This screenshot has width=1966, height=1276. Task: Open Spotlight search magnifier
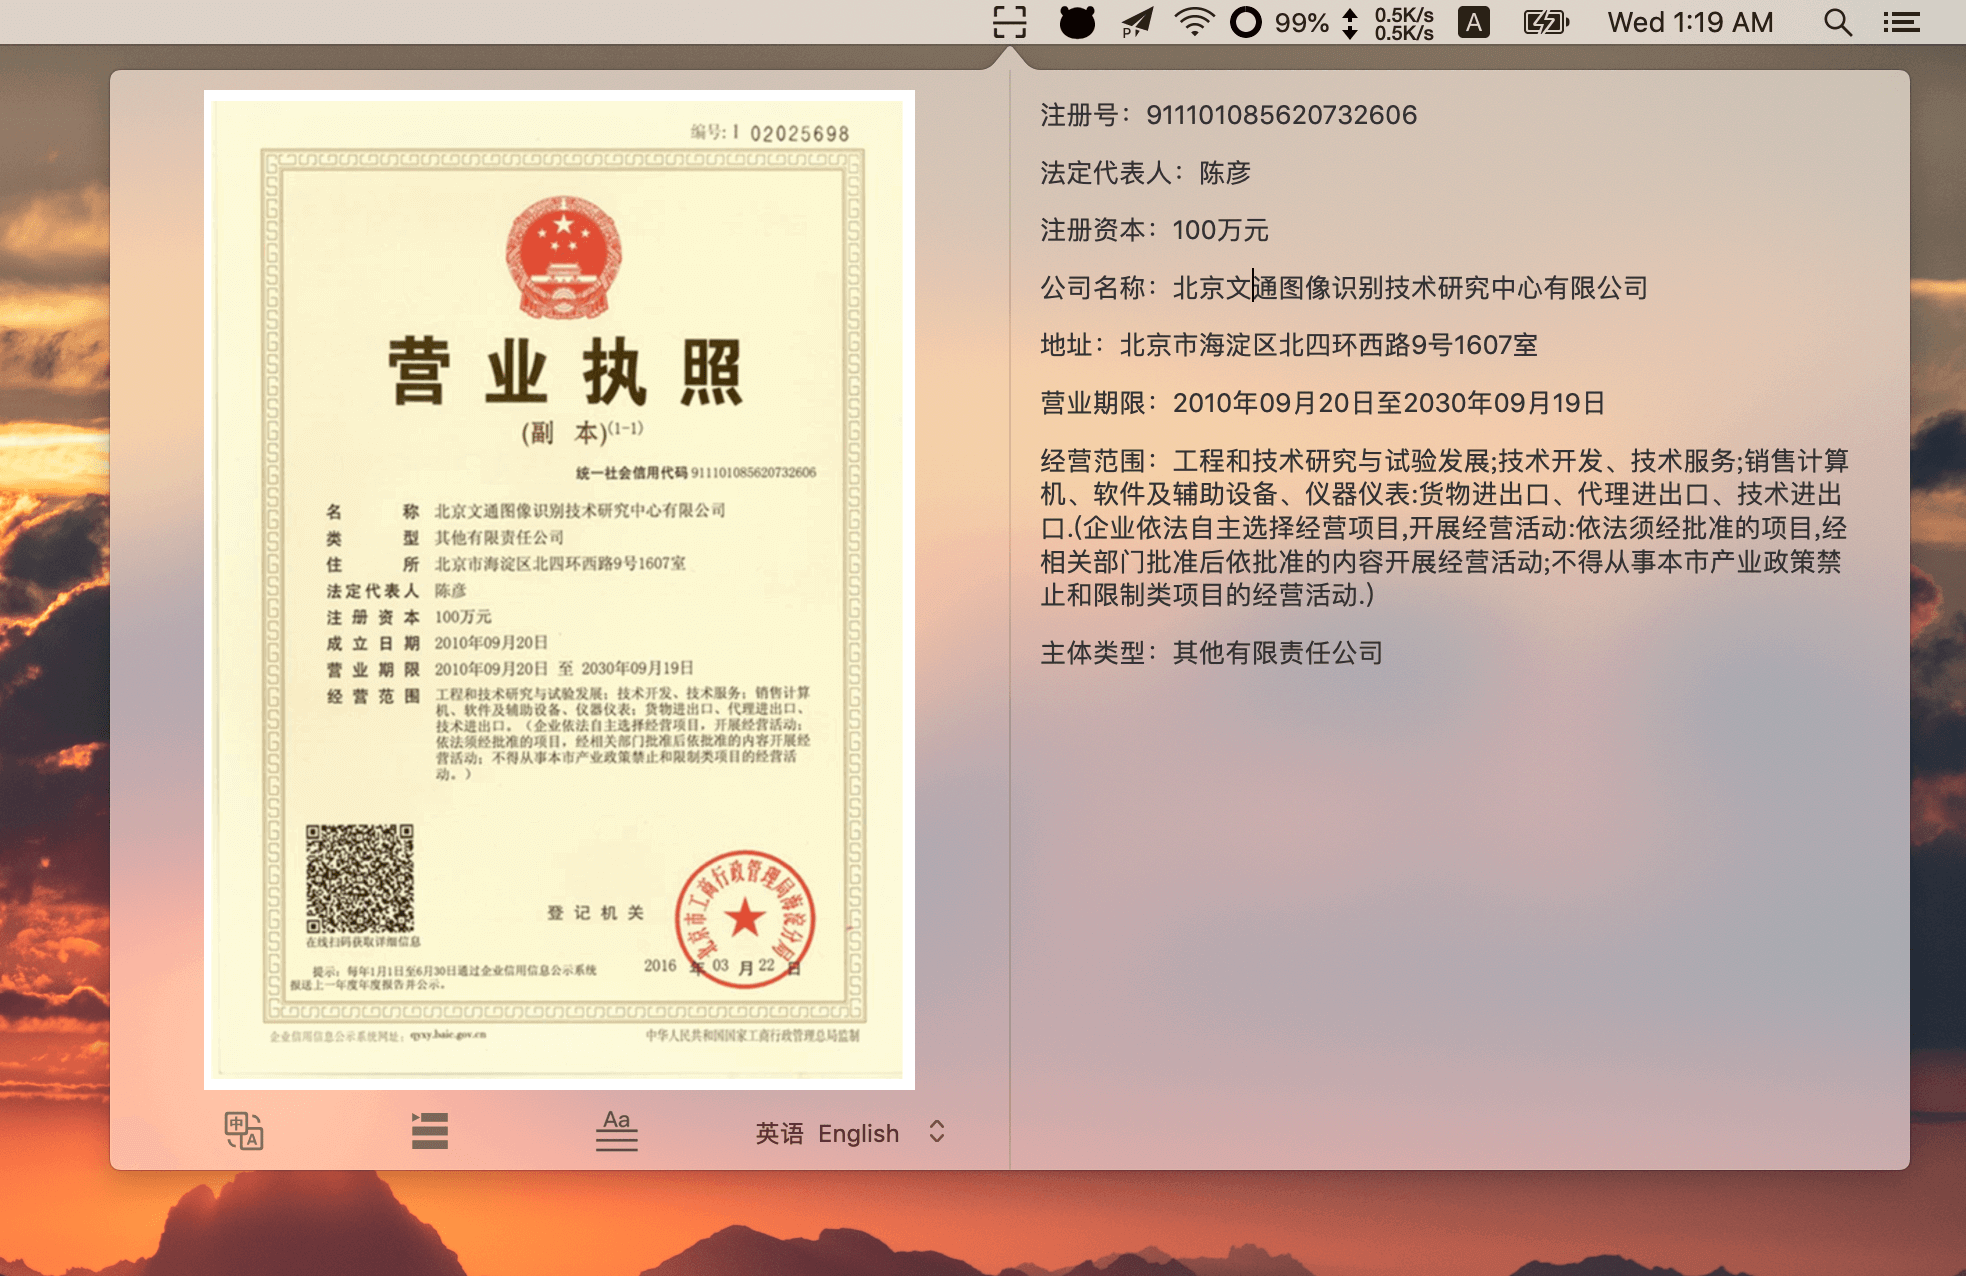pos(1837,22)
